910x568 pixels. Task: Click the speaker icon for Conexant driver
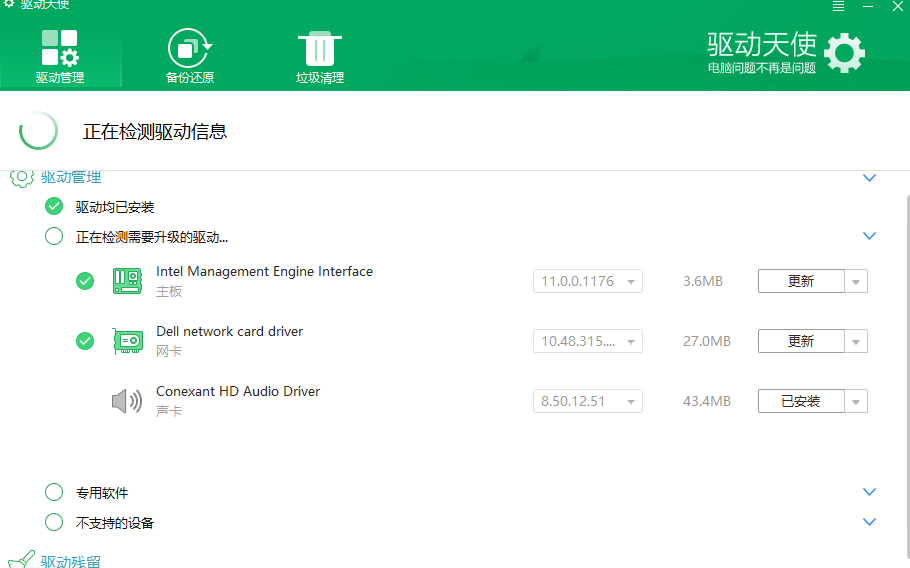[x=127, y=401]
